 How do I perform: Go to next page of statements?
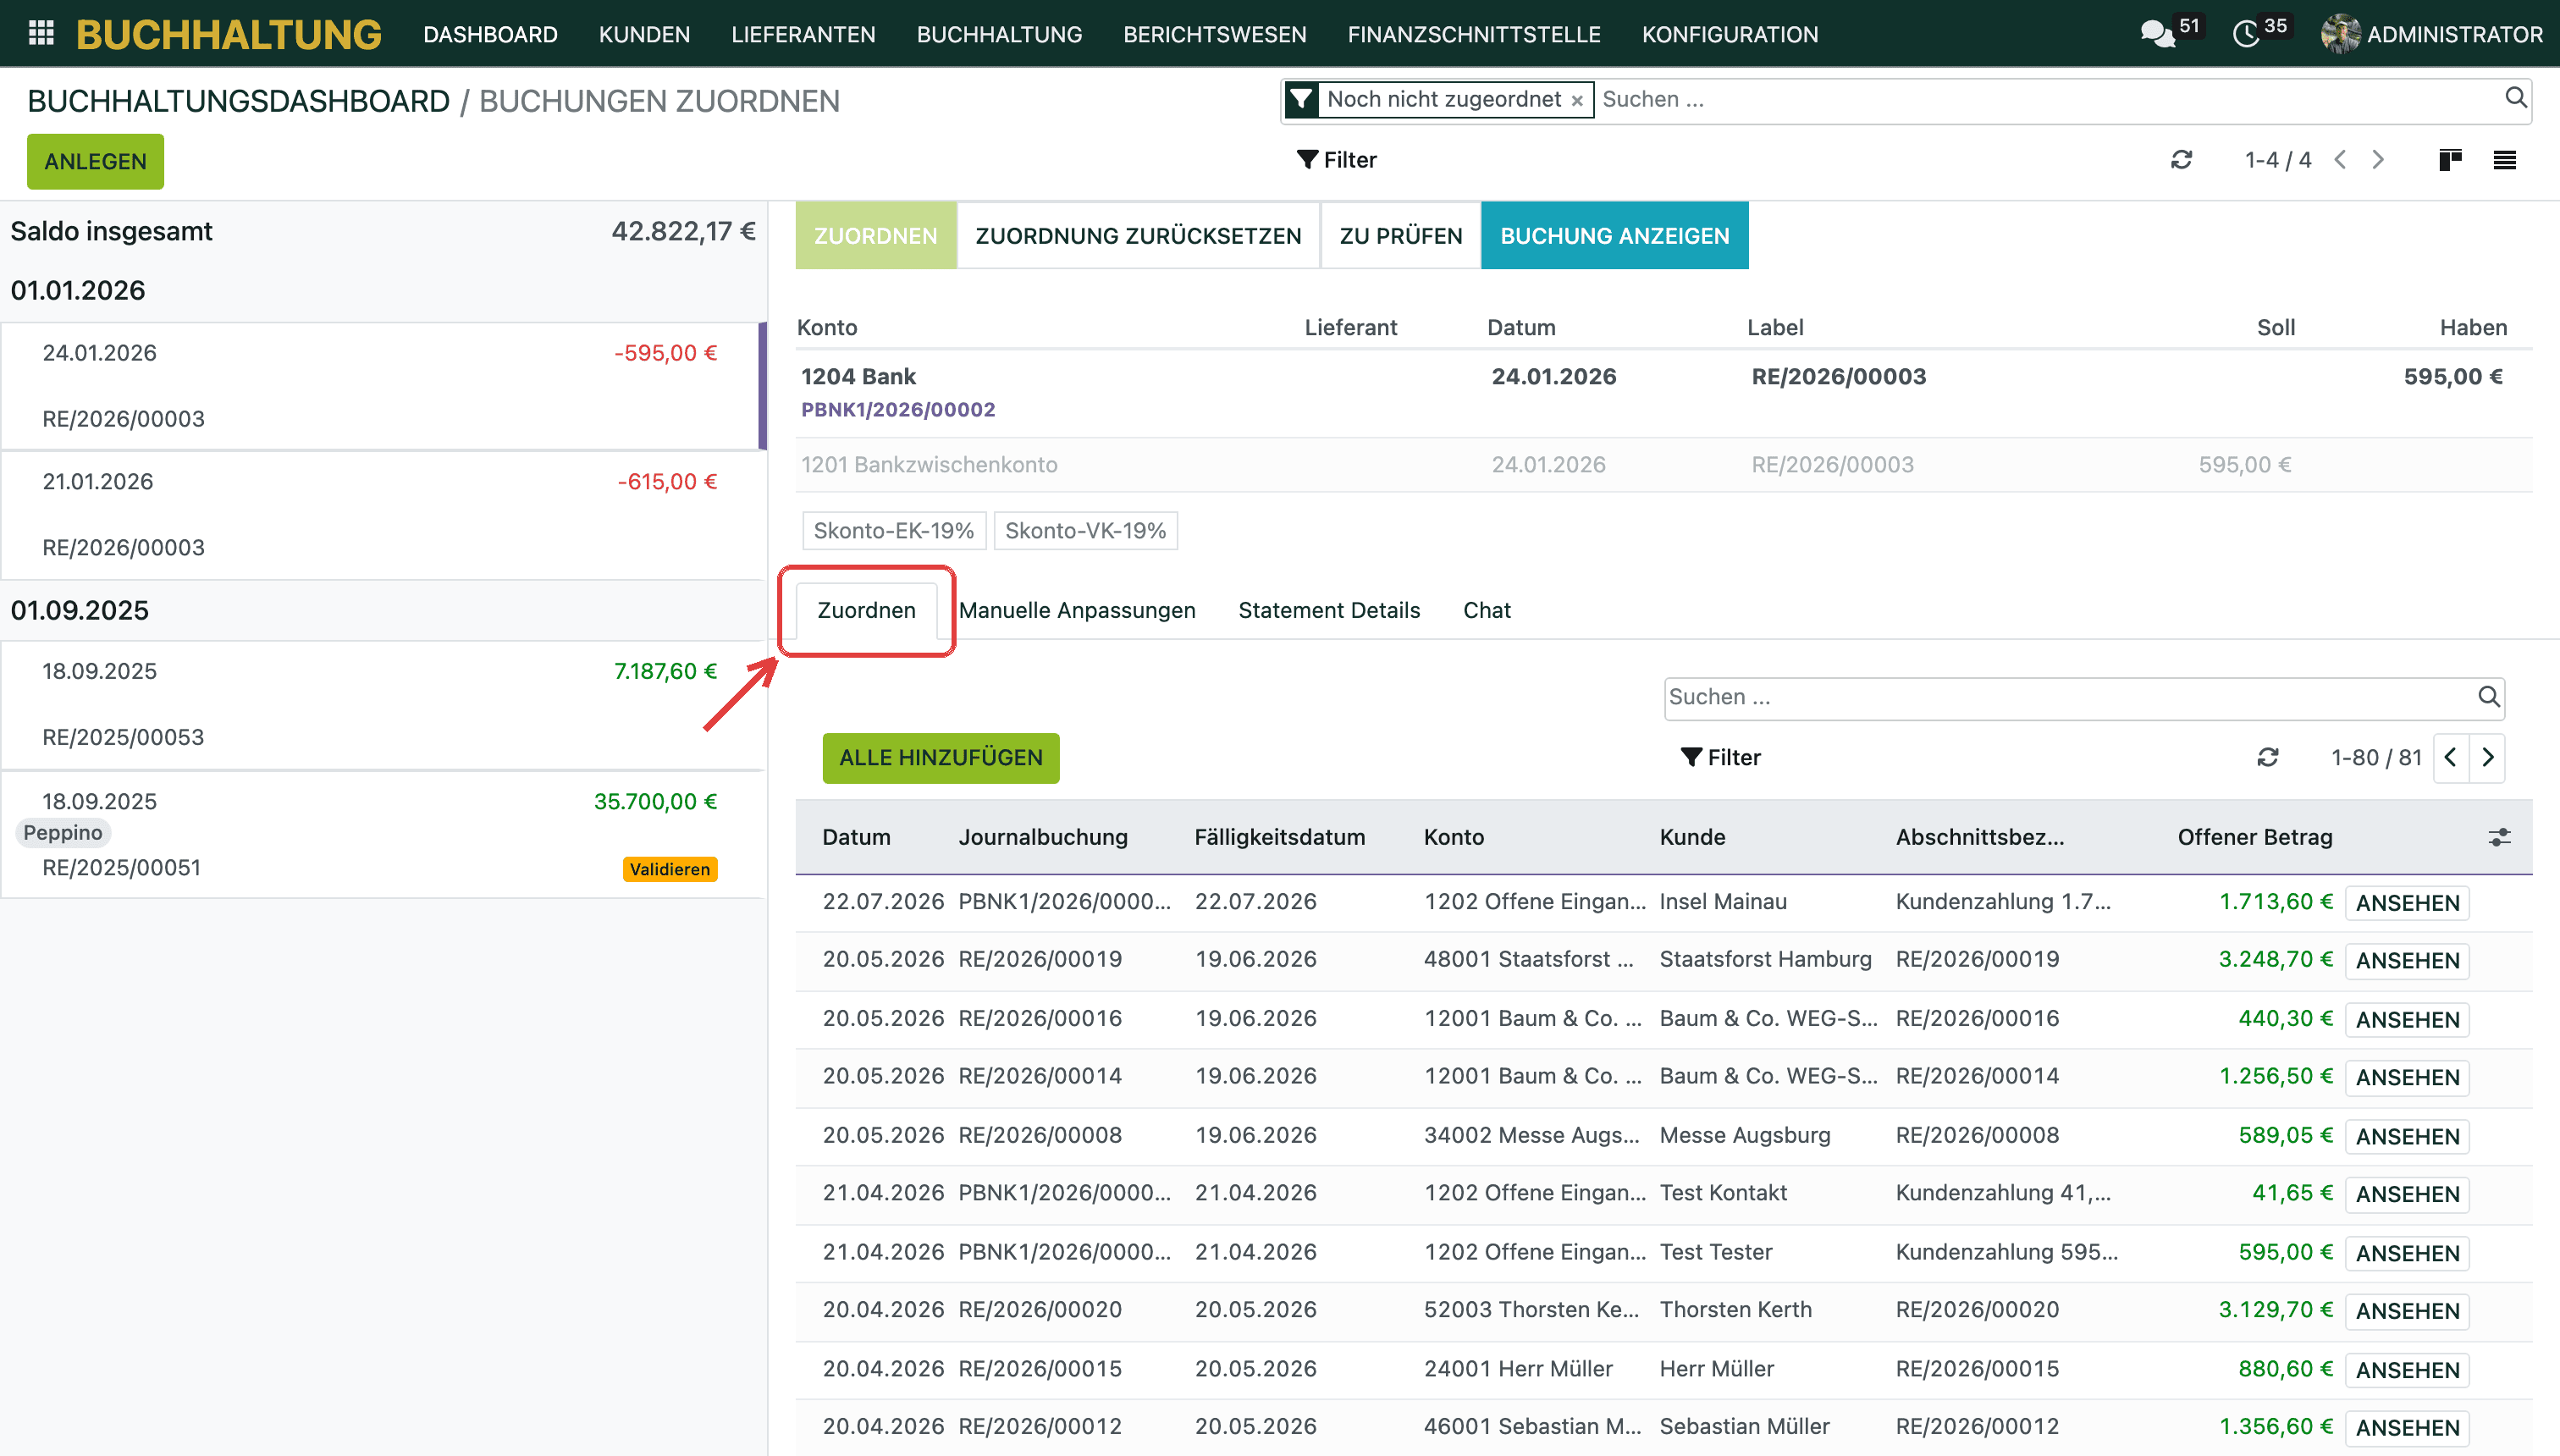[2378, 160]
